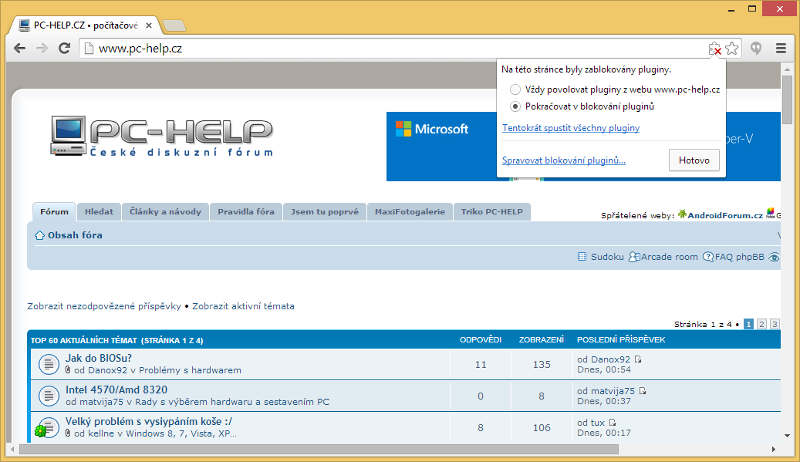Click 'Tentokrát spustit všechny pluginy' link
This screenshot has width=800, height=462.
click(x=570, y=128)
